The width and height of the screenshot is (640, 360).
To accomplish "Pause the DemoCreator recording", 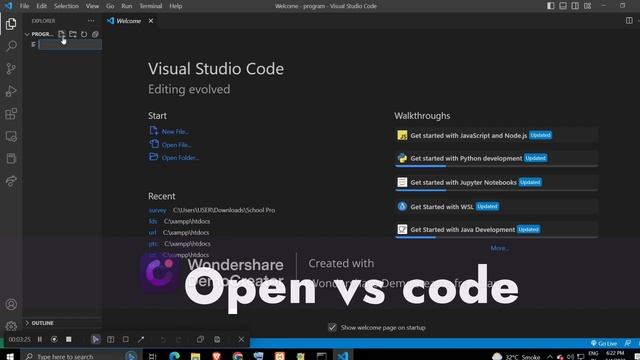I will (40, 339).
